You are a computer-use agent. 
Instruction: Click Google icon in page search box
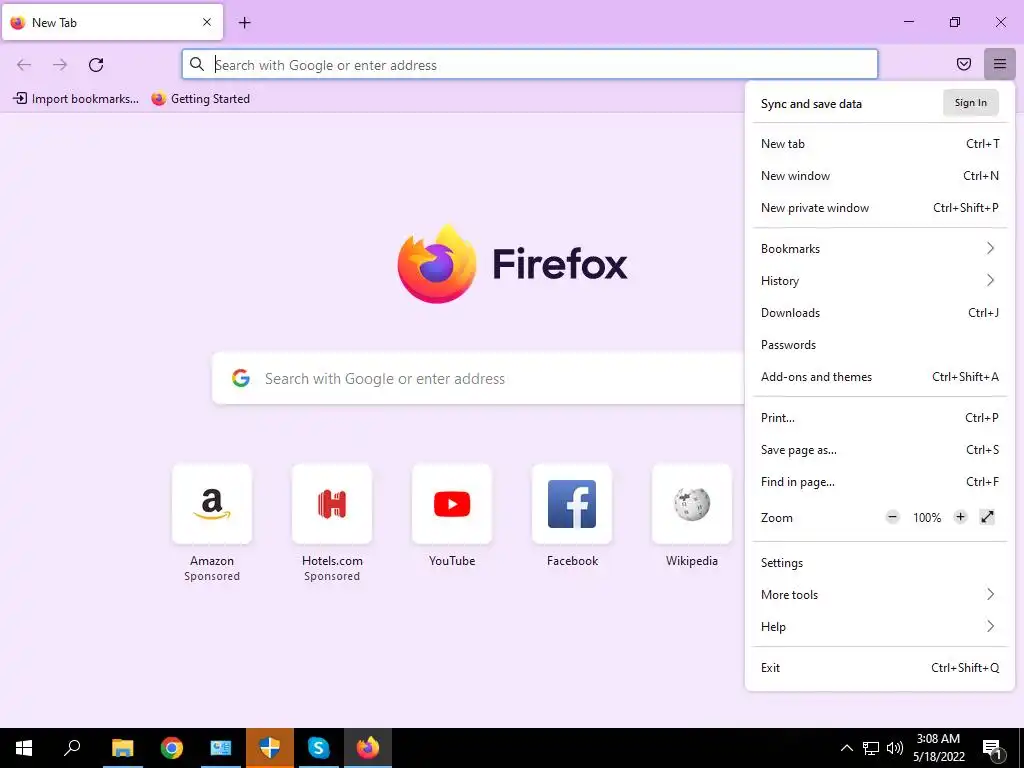point(241,378)
